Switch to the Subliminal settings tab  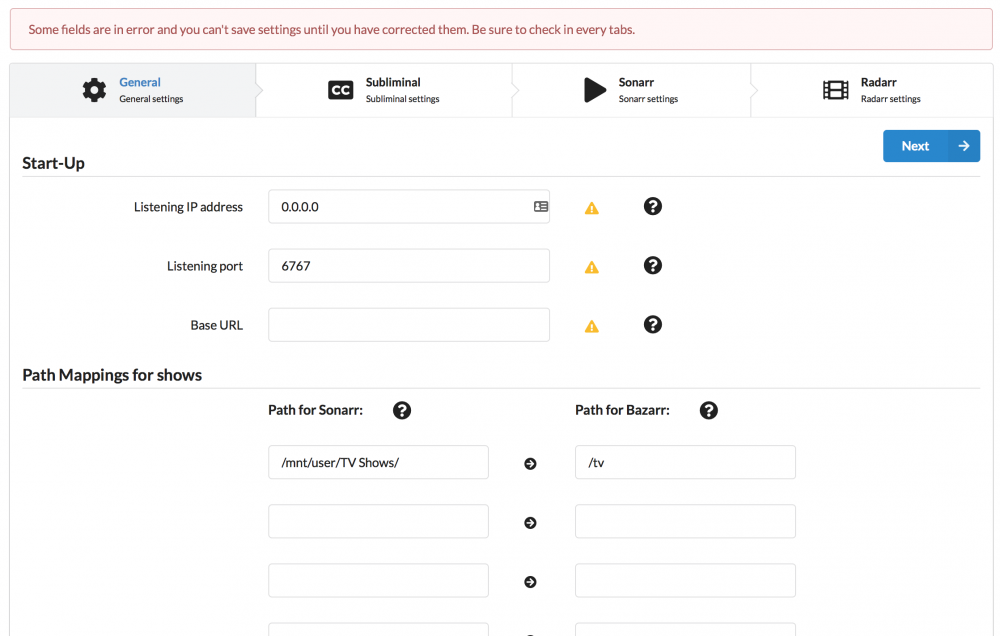384,90
